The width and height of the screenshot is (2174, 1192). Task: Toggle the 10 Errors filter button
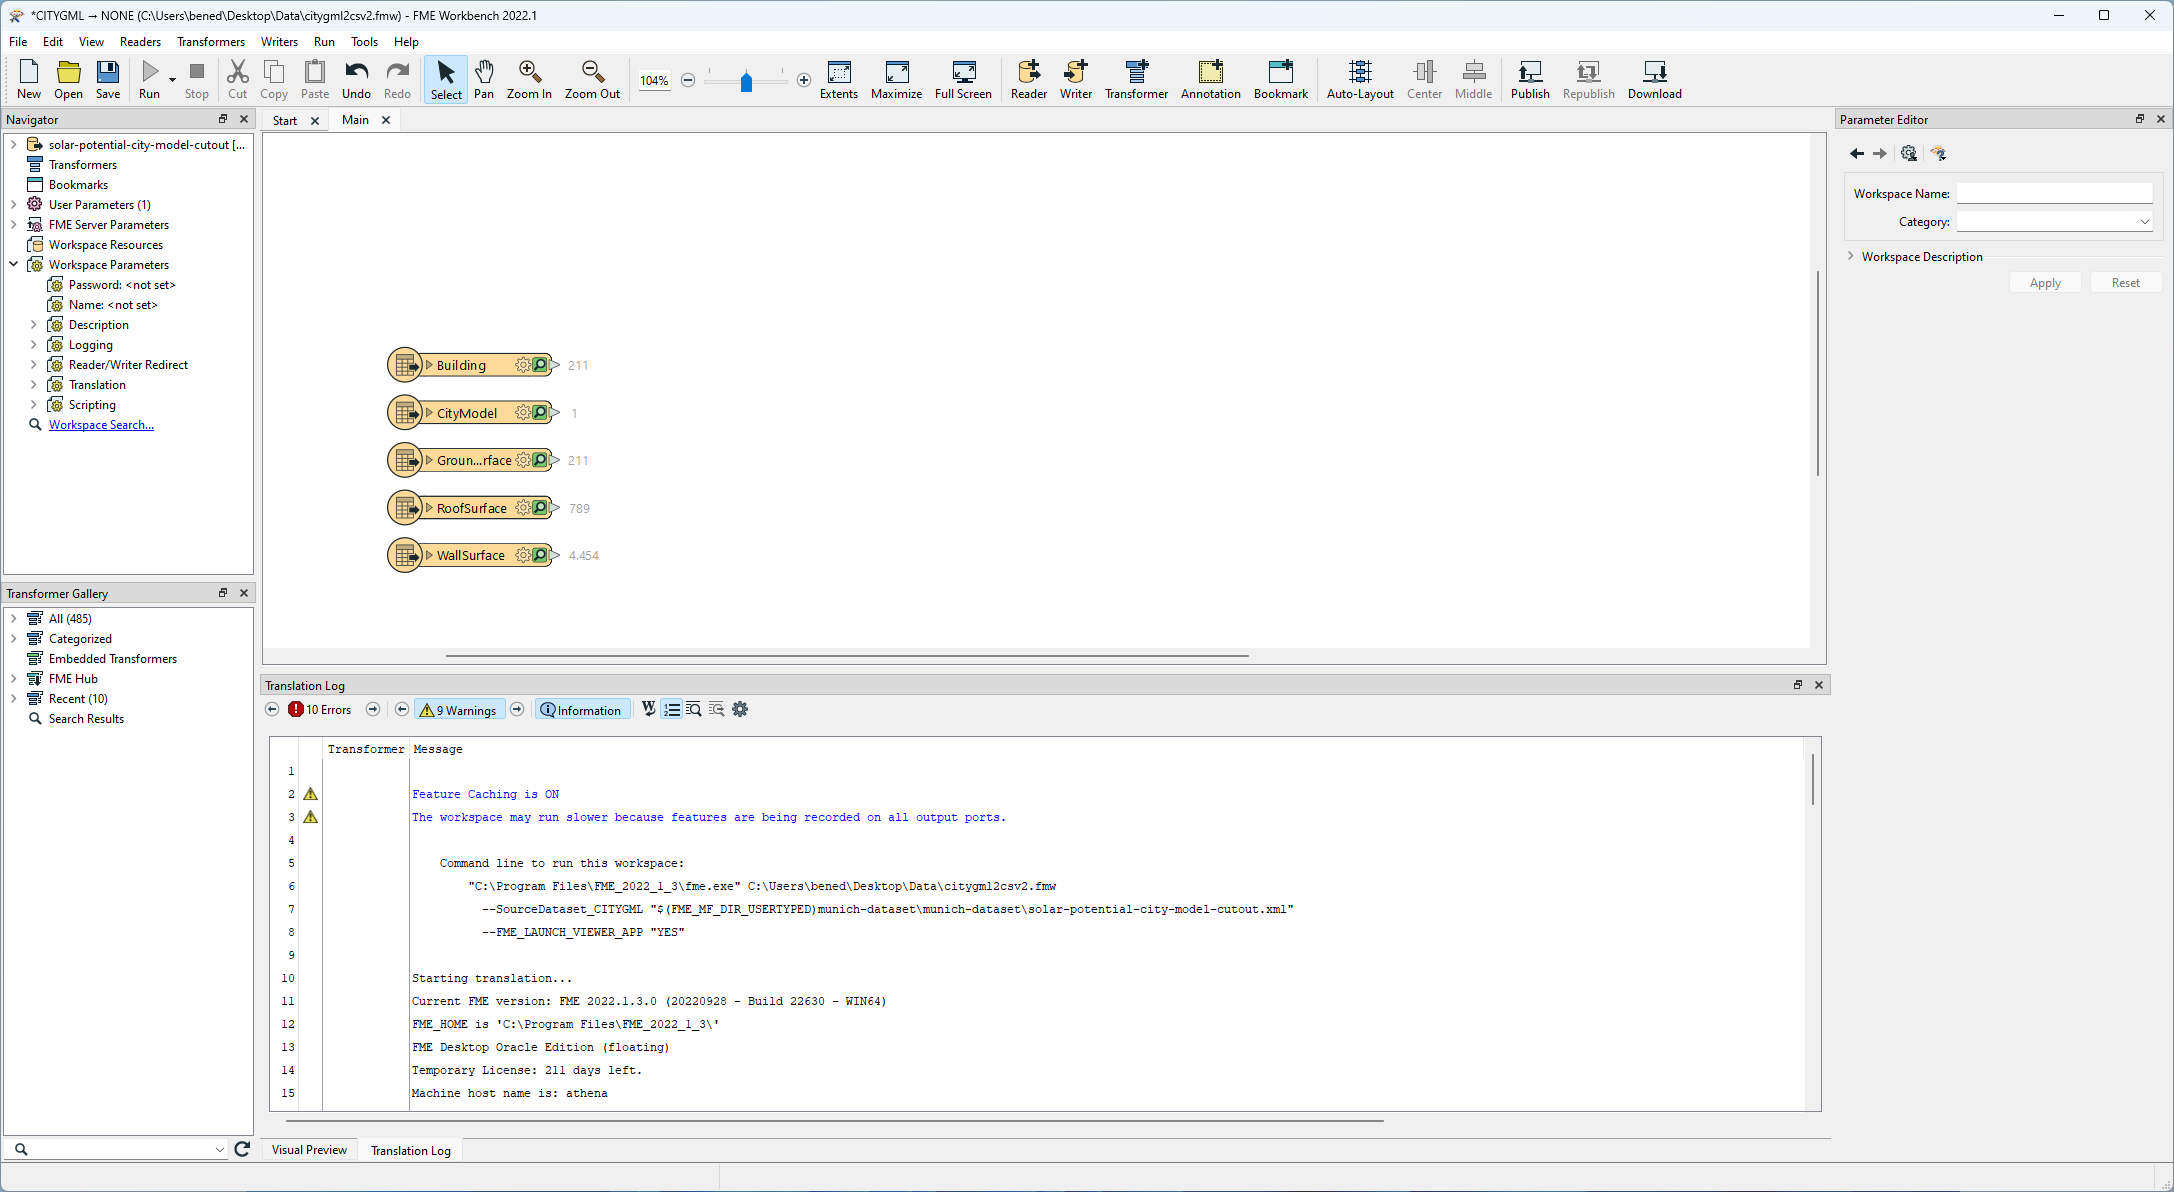click(320, 709)
